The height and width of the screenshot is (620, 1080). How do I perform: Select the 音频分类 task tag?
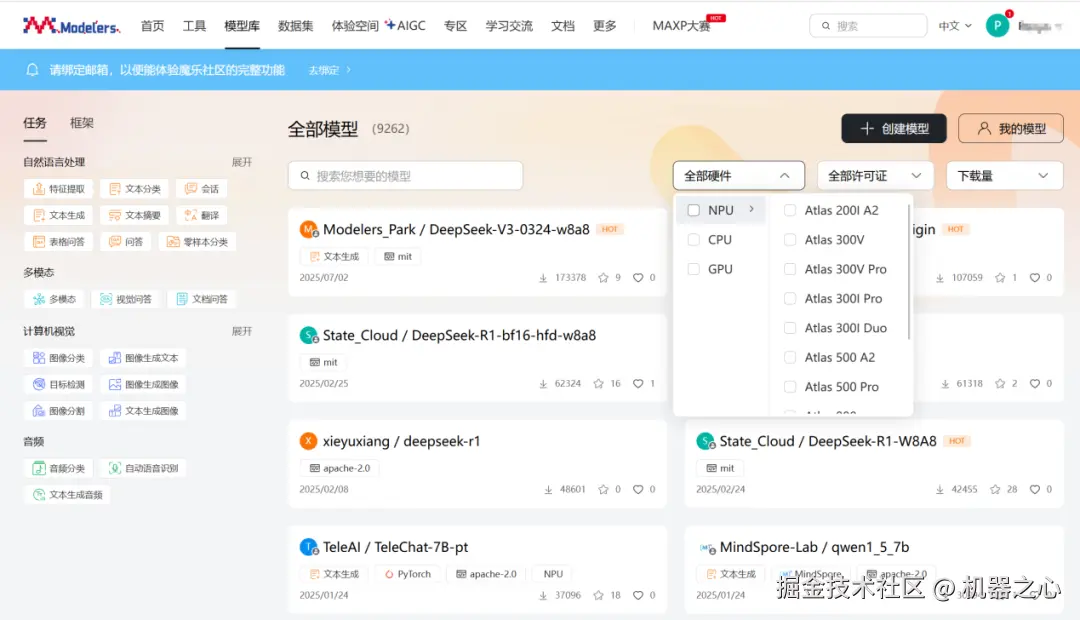tap(59, 468)
